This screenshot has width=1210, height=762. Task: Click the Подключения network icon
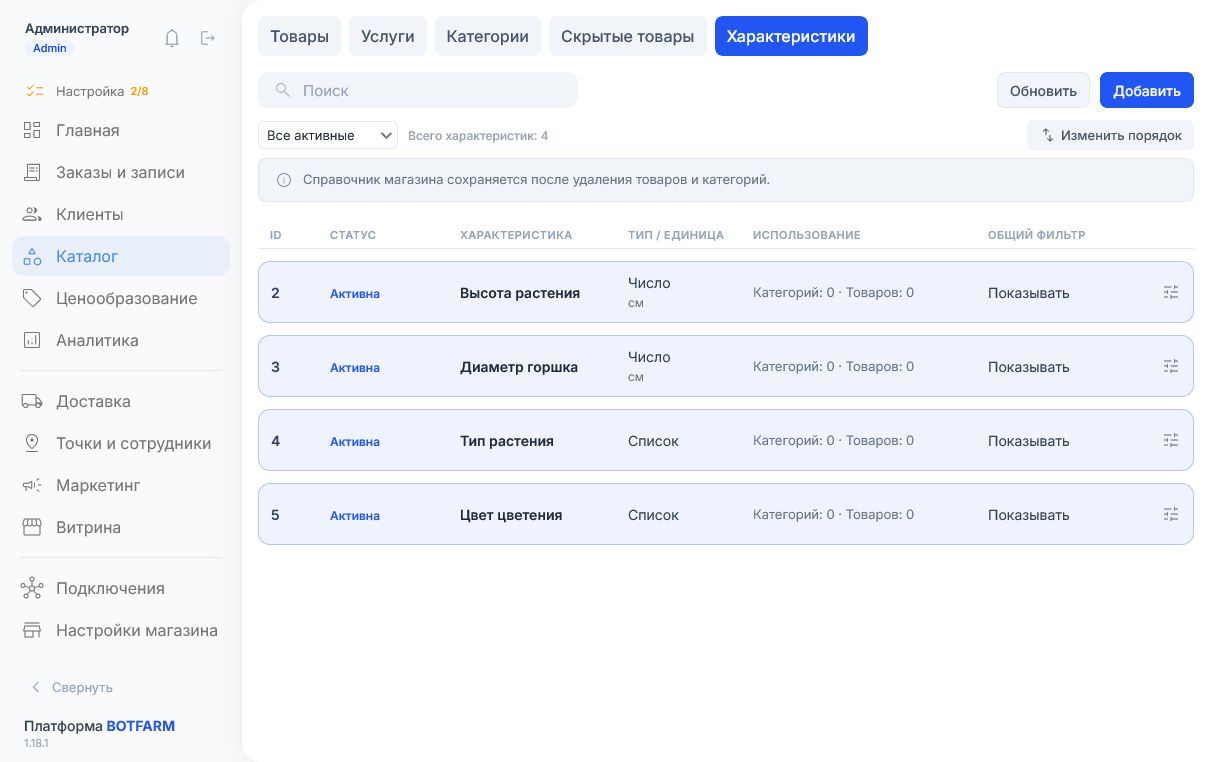click(x=32, y=588)
